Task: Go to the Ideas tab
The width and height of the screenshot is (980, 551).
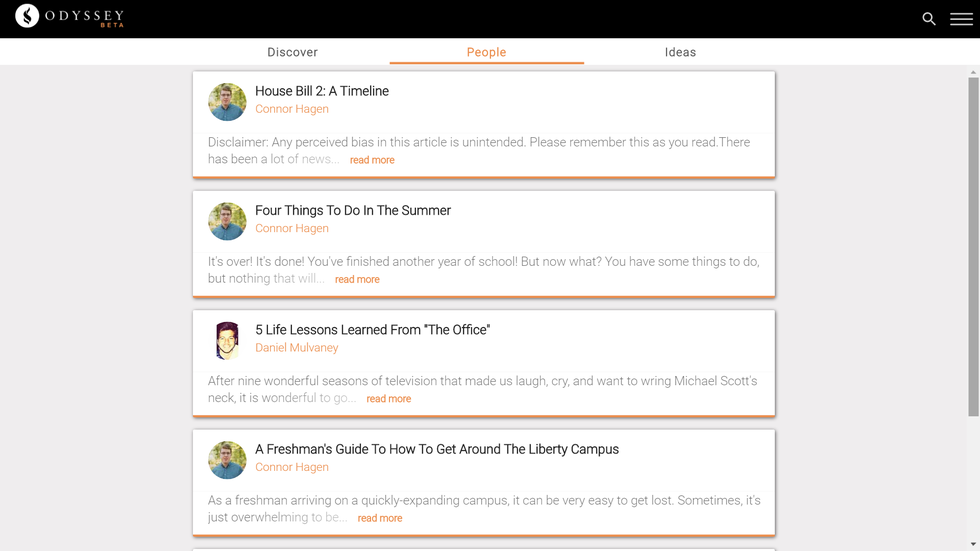Action: click(x=680, y=52)
